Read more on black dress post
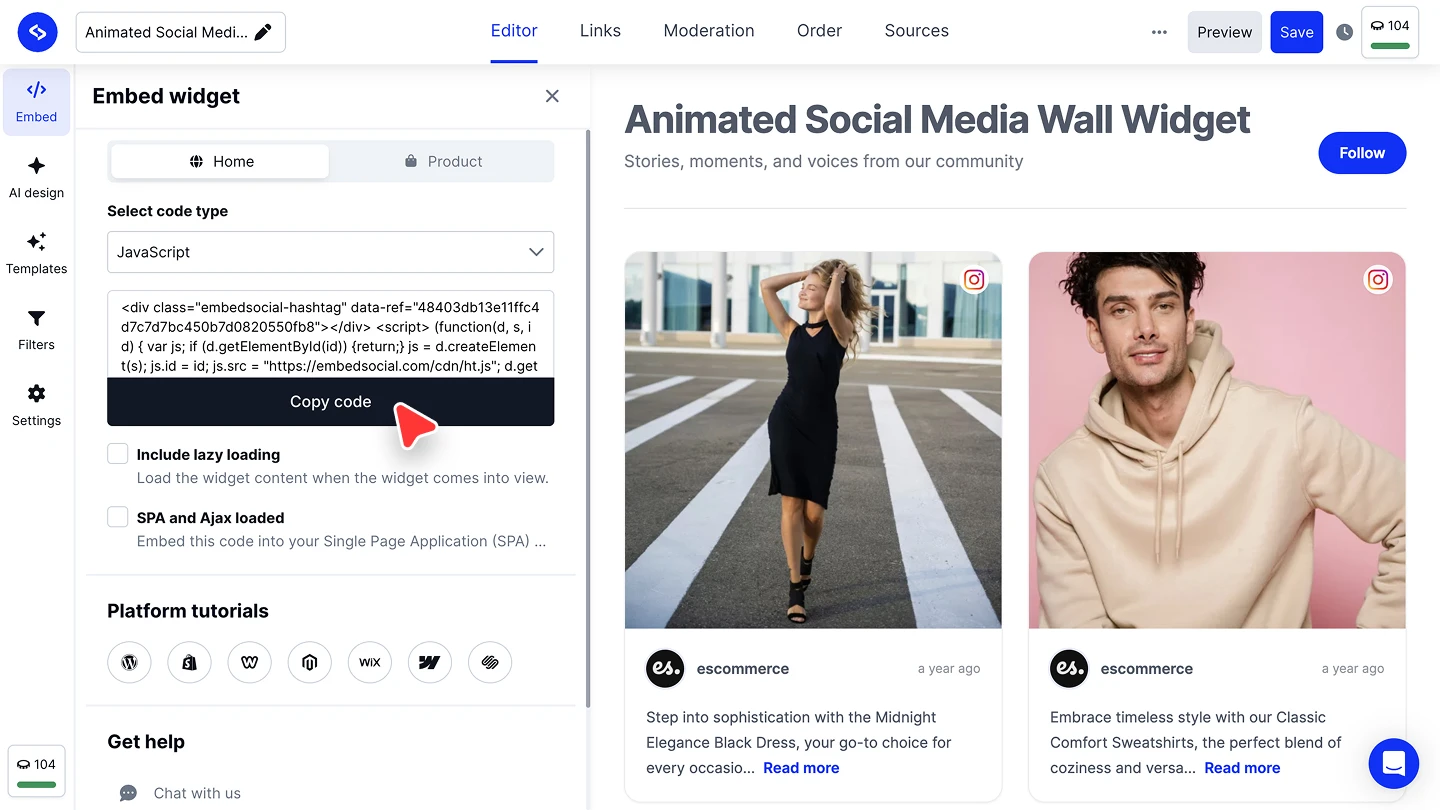This screenshot has height=810, width=1440. pos(801,768)
